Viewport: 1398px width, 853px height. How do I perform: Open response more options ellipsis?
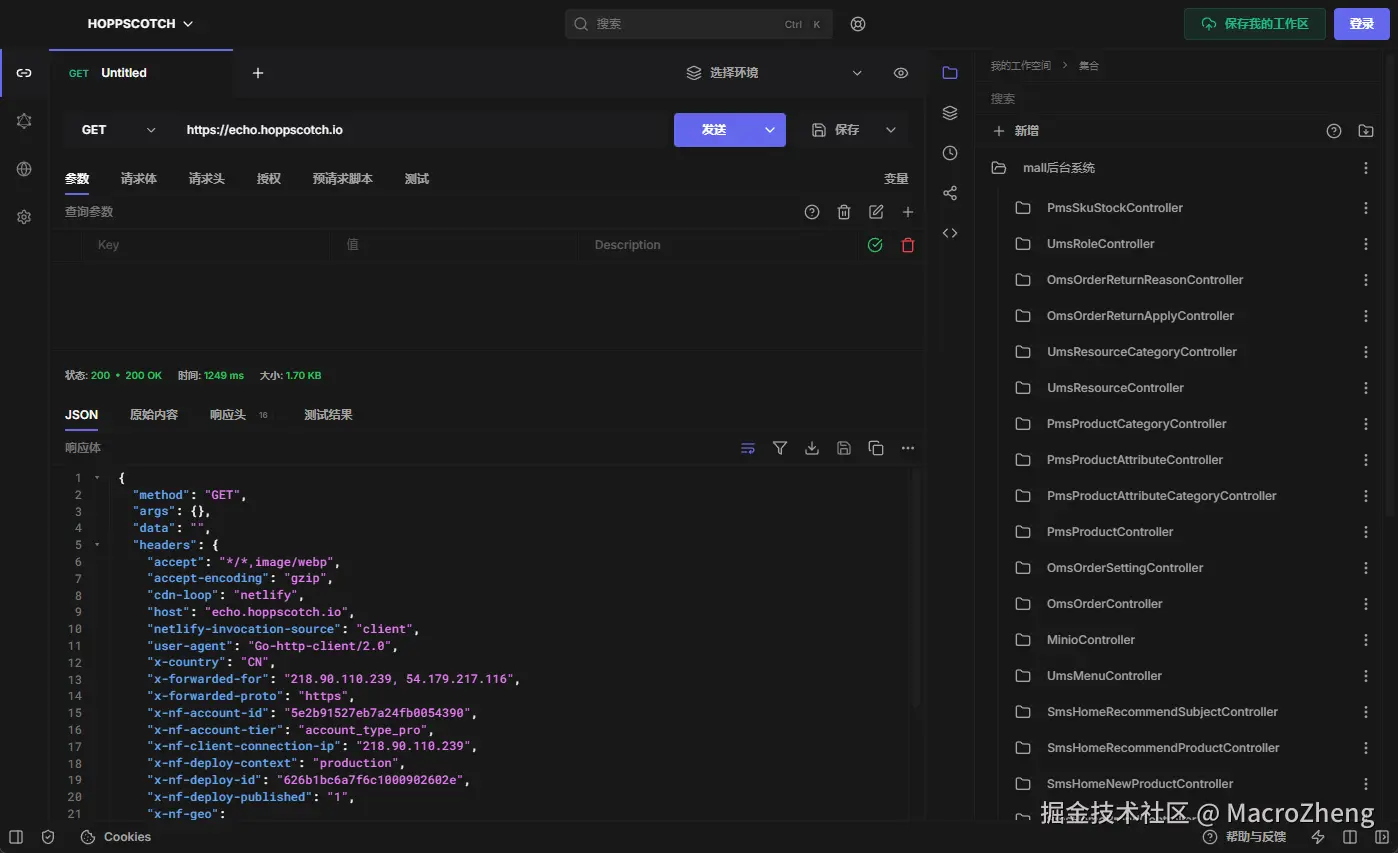click(x=908, y=448)
